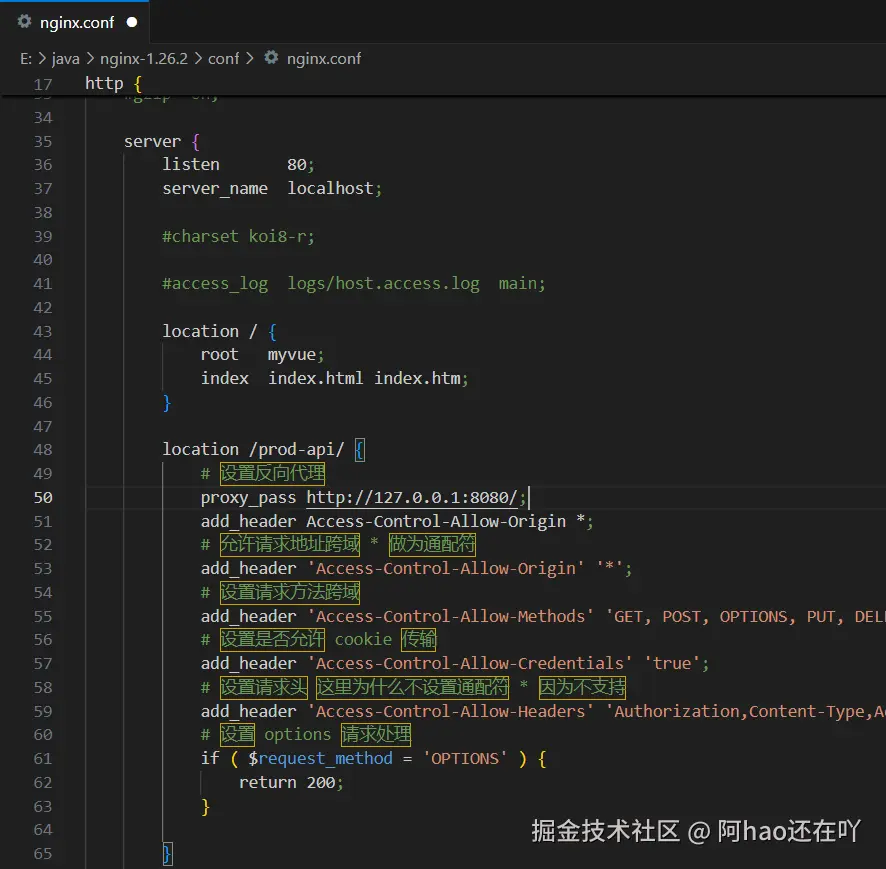Click quoted 'Access-Control-Allow-Origin' on line 53

pyautogui.click(x=445, y=568)
